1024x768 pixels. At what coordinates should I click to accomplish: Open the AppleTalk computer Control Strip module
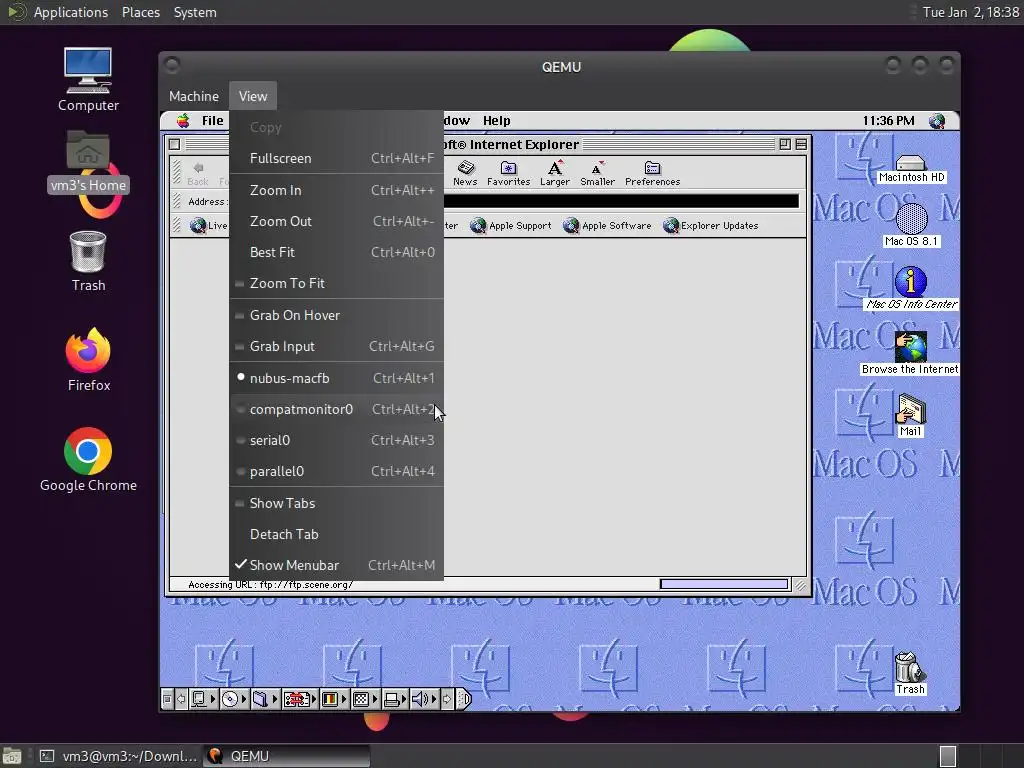(203, 699)
